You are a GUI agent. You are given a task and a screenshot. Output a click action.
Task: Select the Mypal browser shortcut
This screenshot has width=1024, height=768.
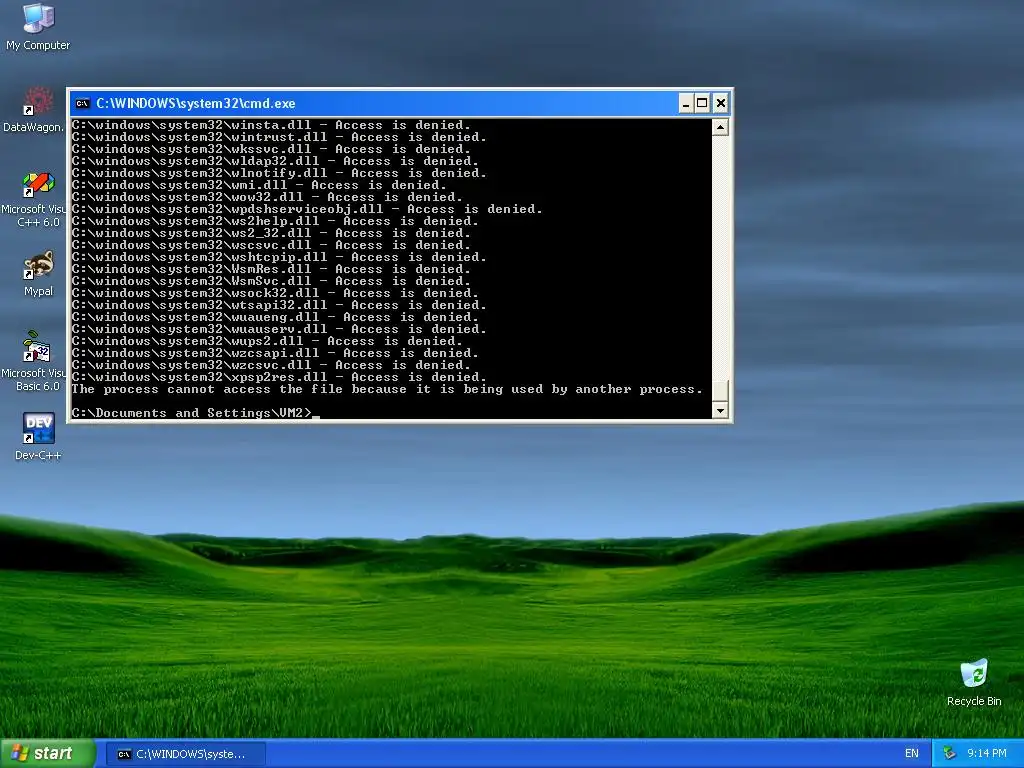coord(38,273)
